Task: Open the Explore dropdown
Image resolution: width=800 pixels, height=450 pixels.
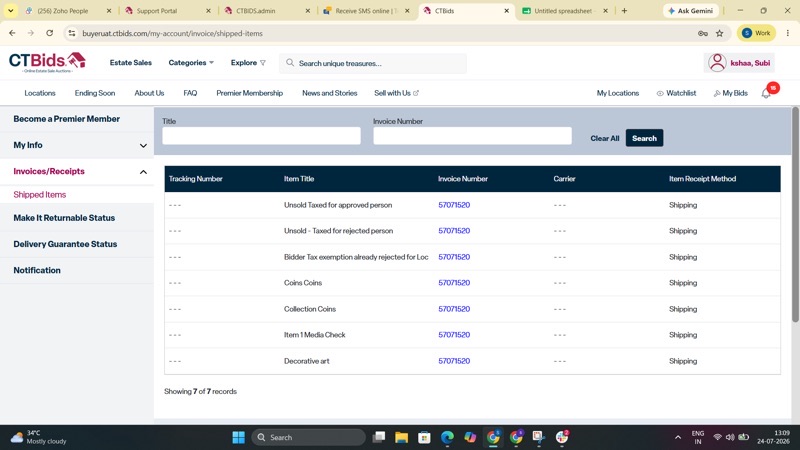Action: click(248, 63)
